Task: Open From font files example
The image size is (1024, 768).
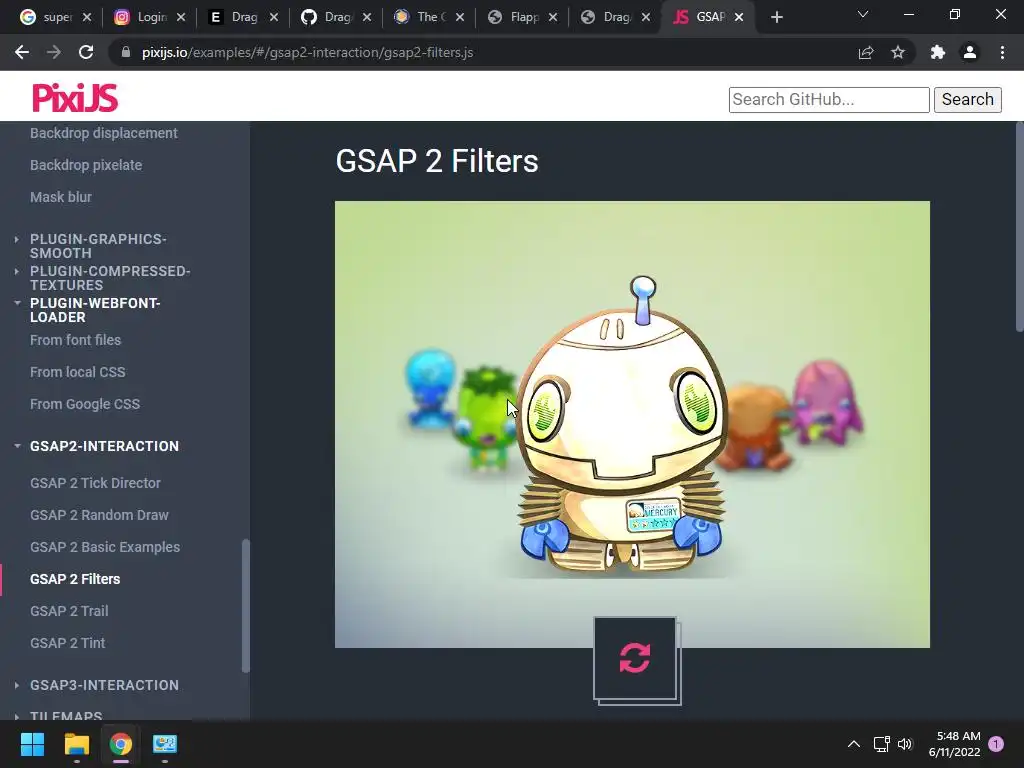Action: (75, 340)
